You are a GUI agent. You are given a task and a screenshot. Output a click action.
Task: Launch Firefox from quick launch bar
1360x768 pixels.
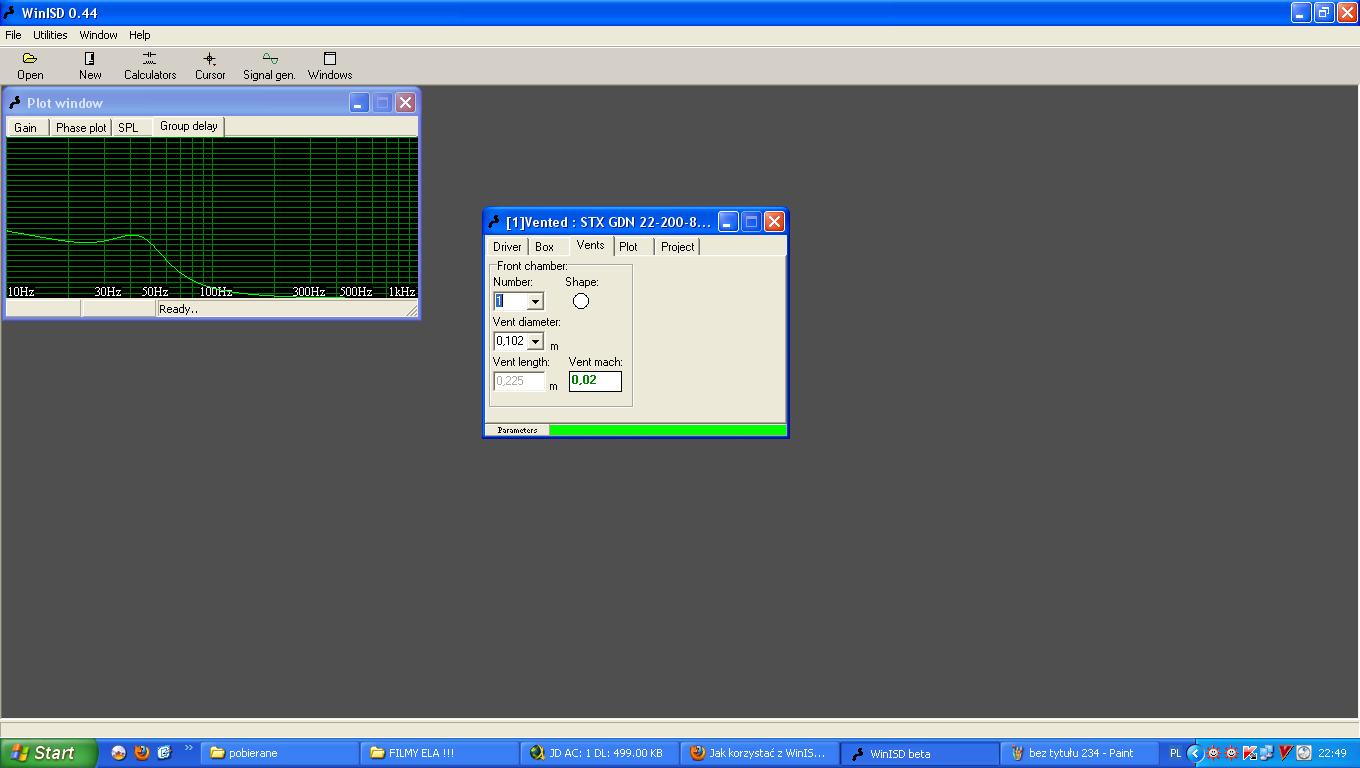[x=141, y=753]
